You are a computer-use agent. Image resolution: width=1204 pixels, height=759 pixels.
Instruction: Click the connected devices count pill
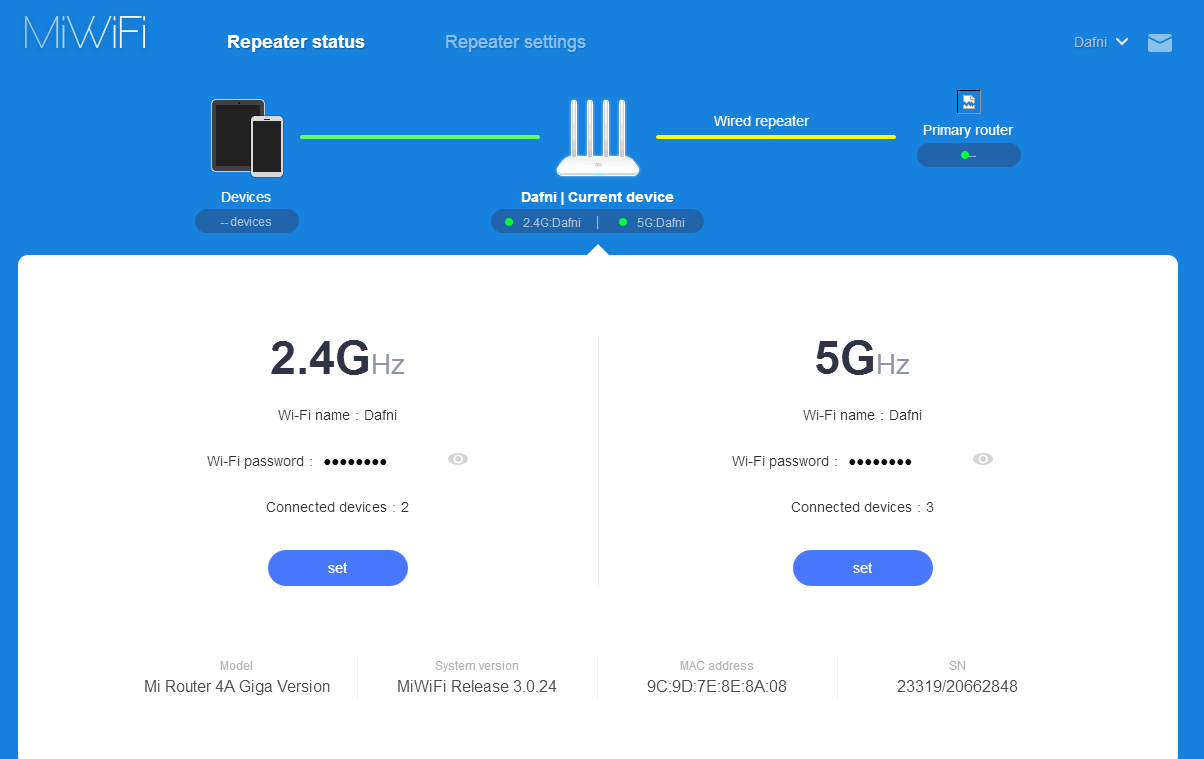(x=246, y=221)
